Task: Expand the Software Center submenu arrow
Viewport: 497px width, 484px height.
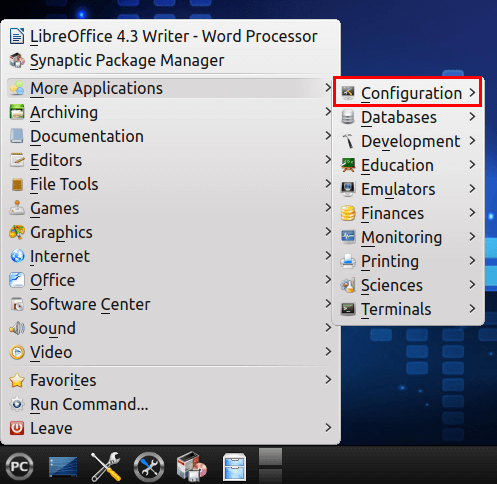Action: 328,304
